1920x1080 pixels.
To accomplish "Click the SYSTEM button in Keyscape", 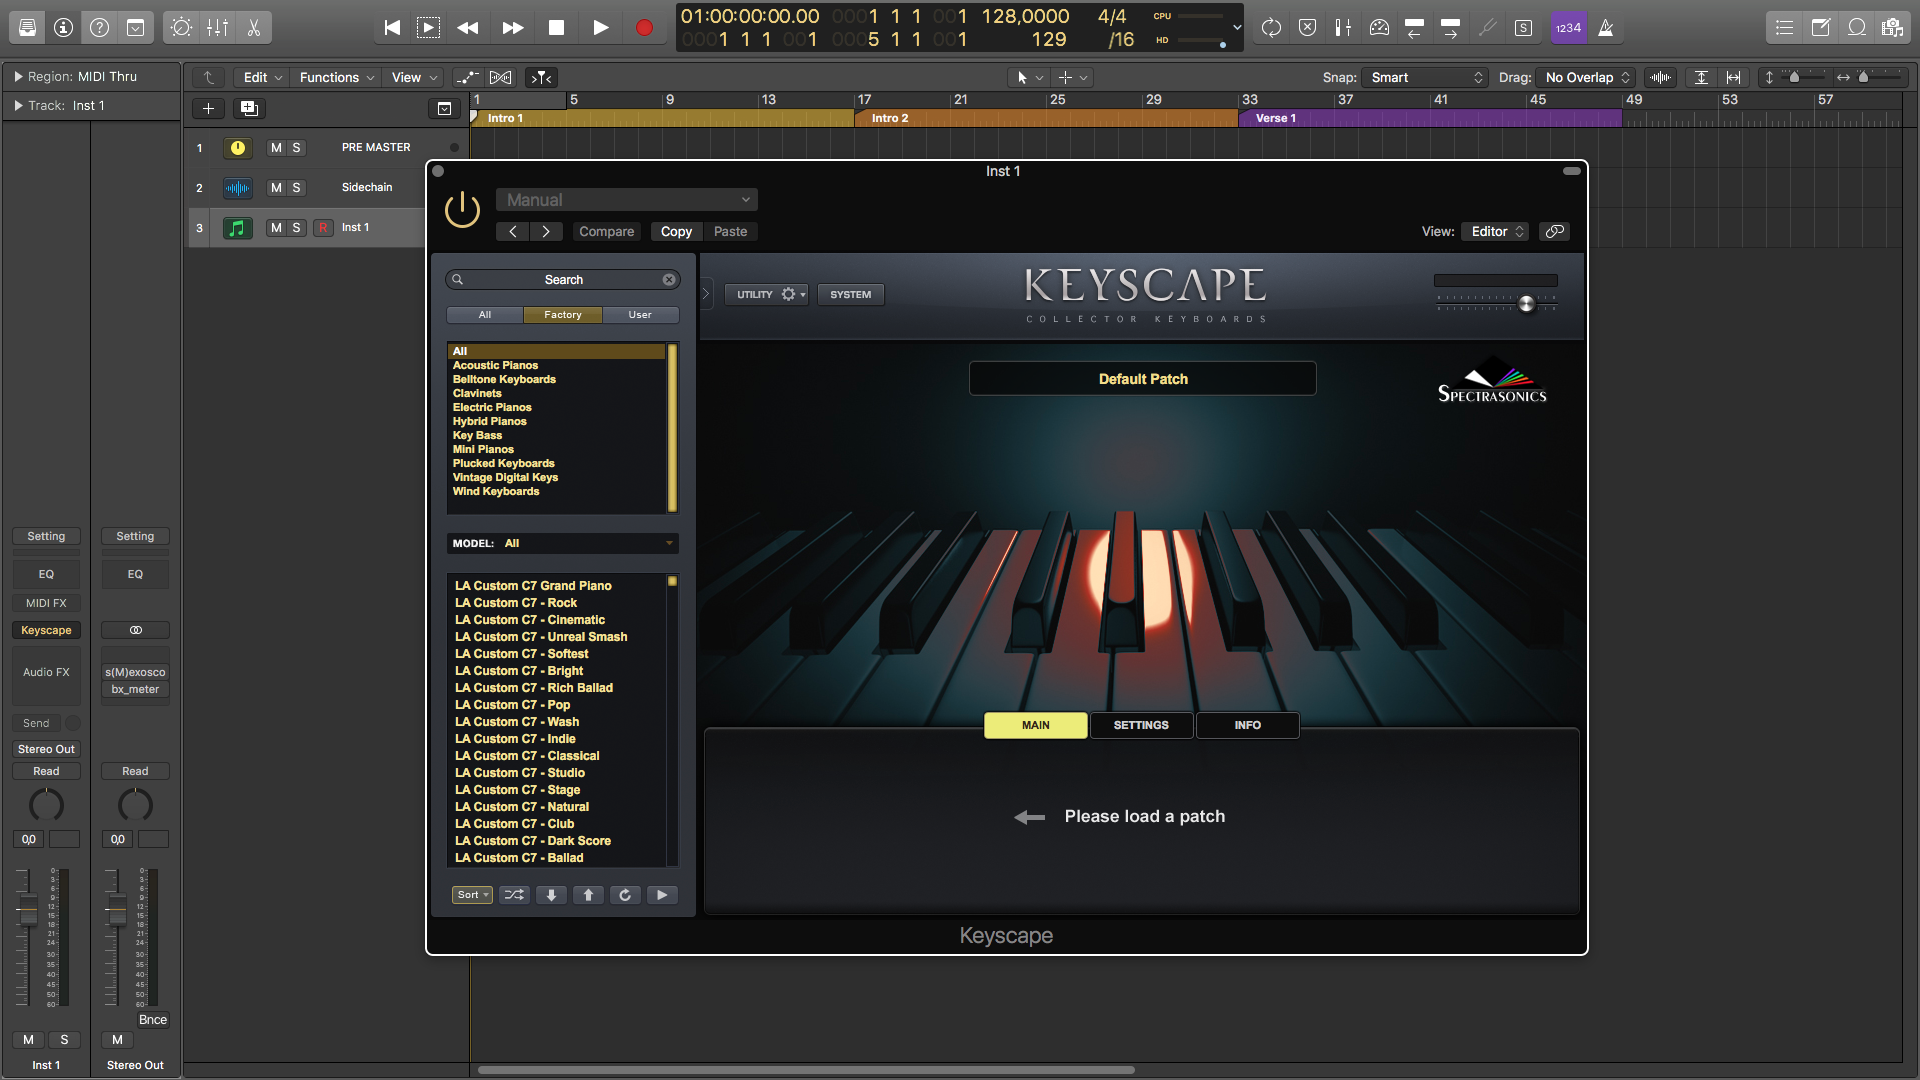I will coord(850,295).
